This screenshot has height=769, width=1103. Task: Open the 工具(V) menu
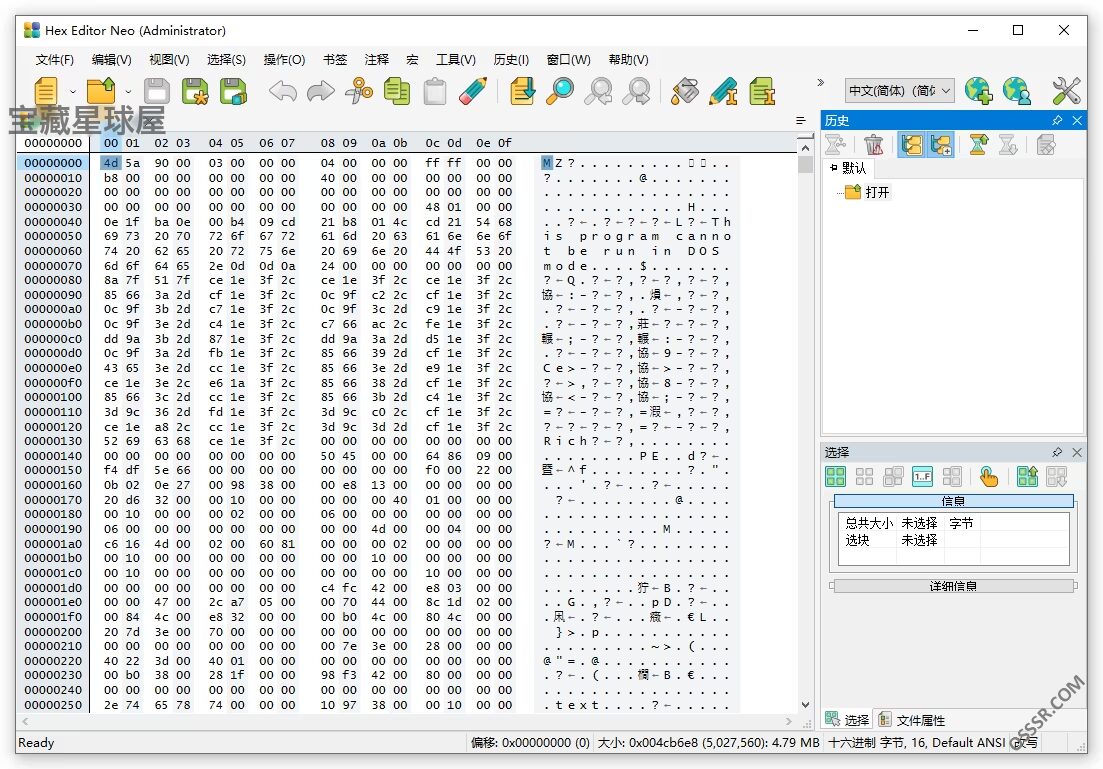click(x=456, y=60)
